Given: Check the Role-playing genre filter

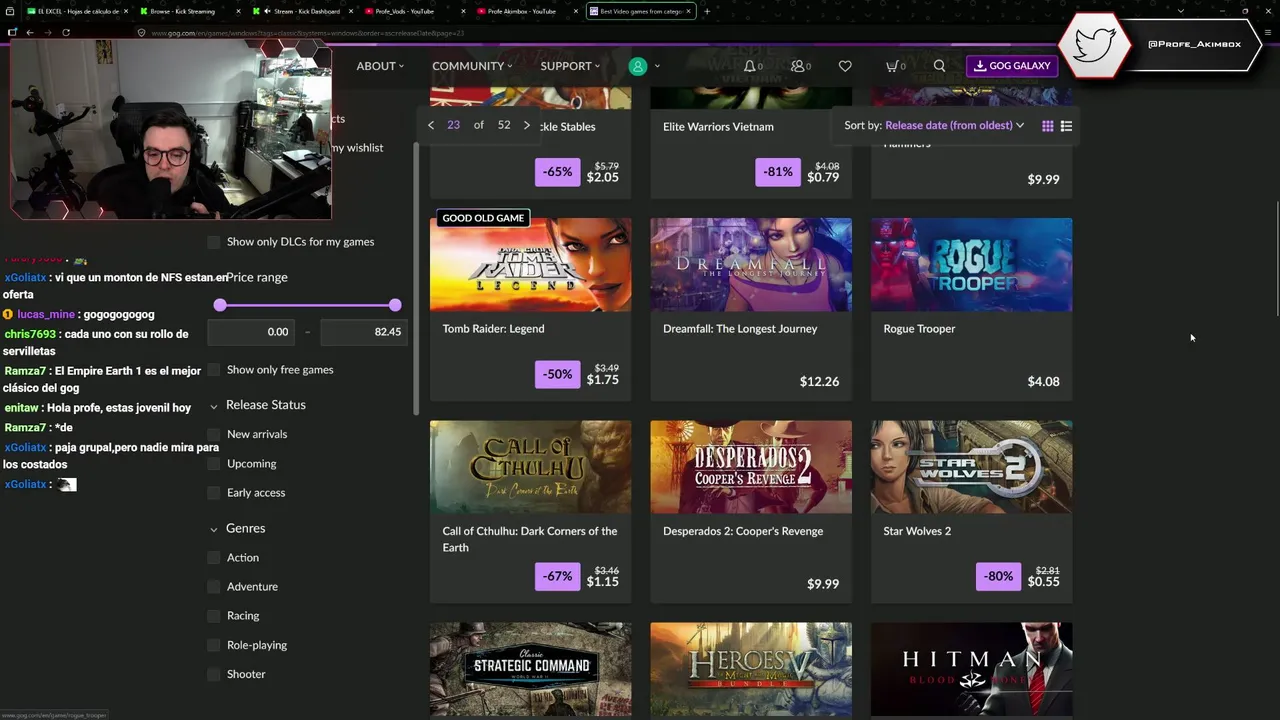Looking at the screenshot, I should [x=214, y=645].
